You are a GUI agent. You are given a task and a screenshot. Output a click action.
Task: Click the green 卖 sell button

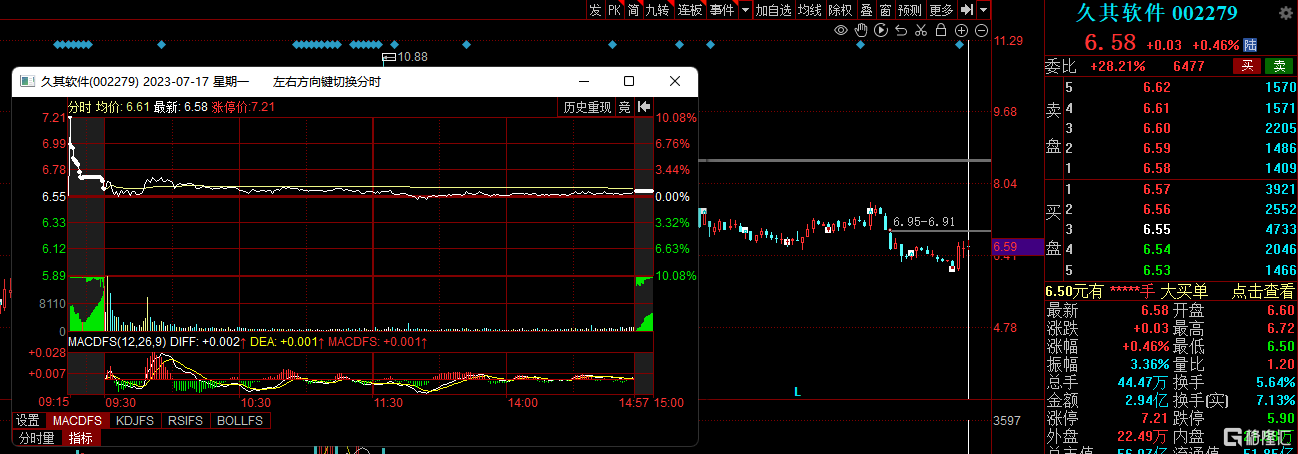1278,66
